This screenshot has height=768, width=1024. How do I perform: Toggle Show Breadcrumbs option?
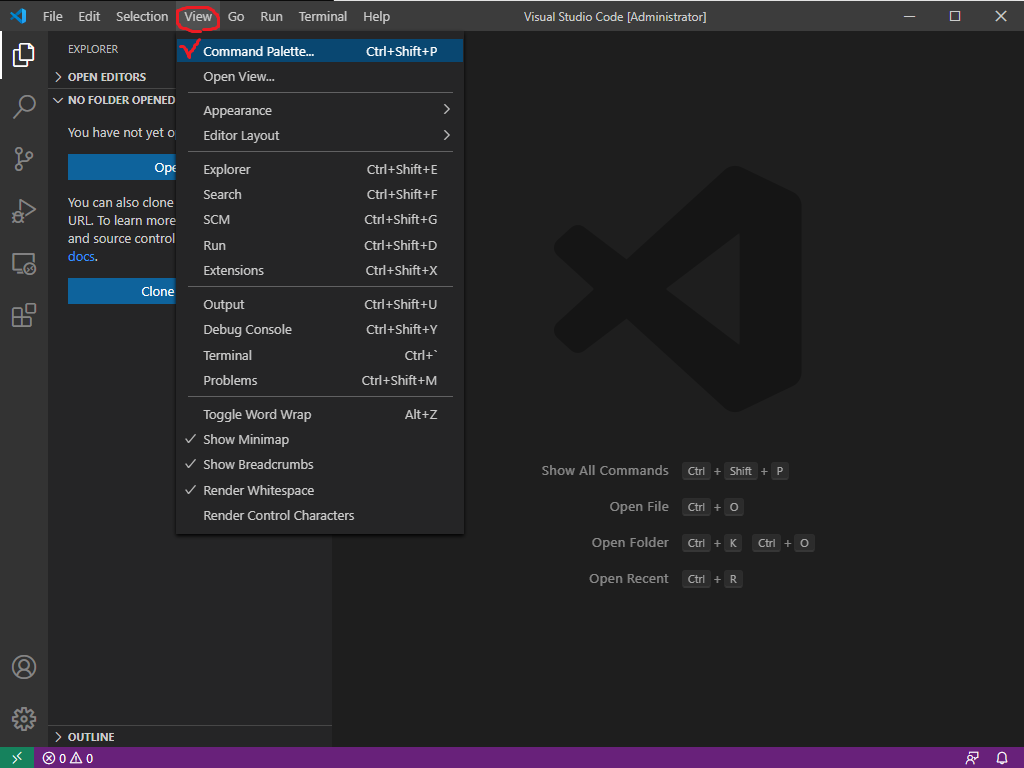click(x=258, y=465)
